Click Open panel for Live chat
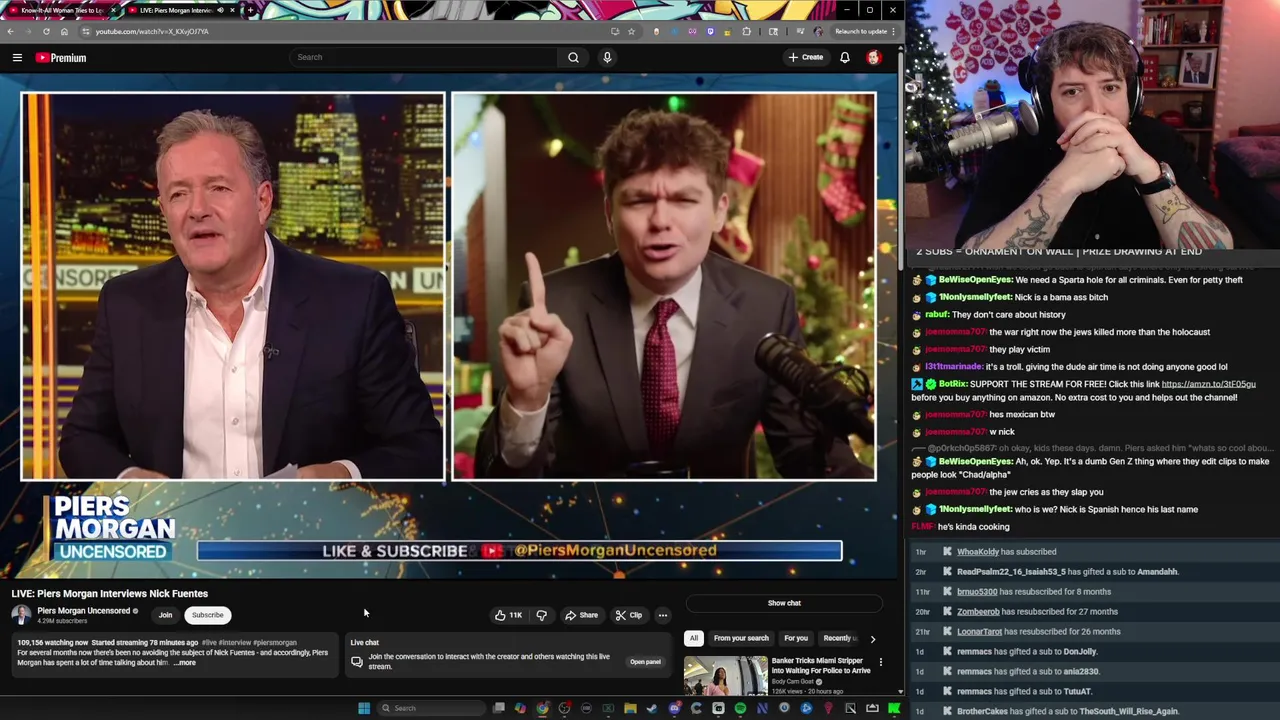The height and width of the screenshot is (720, 1280). pos(645,662)
